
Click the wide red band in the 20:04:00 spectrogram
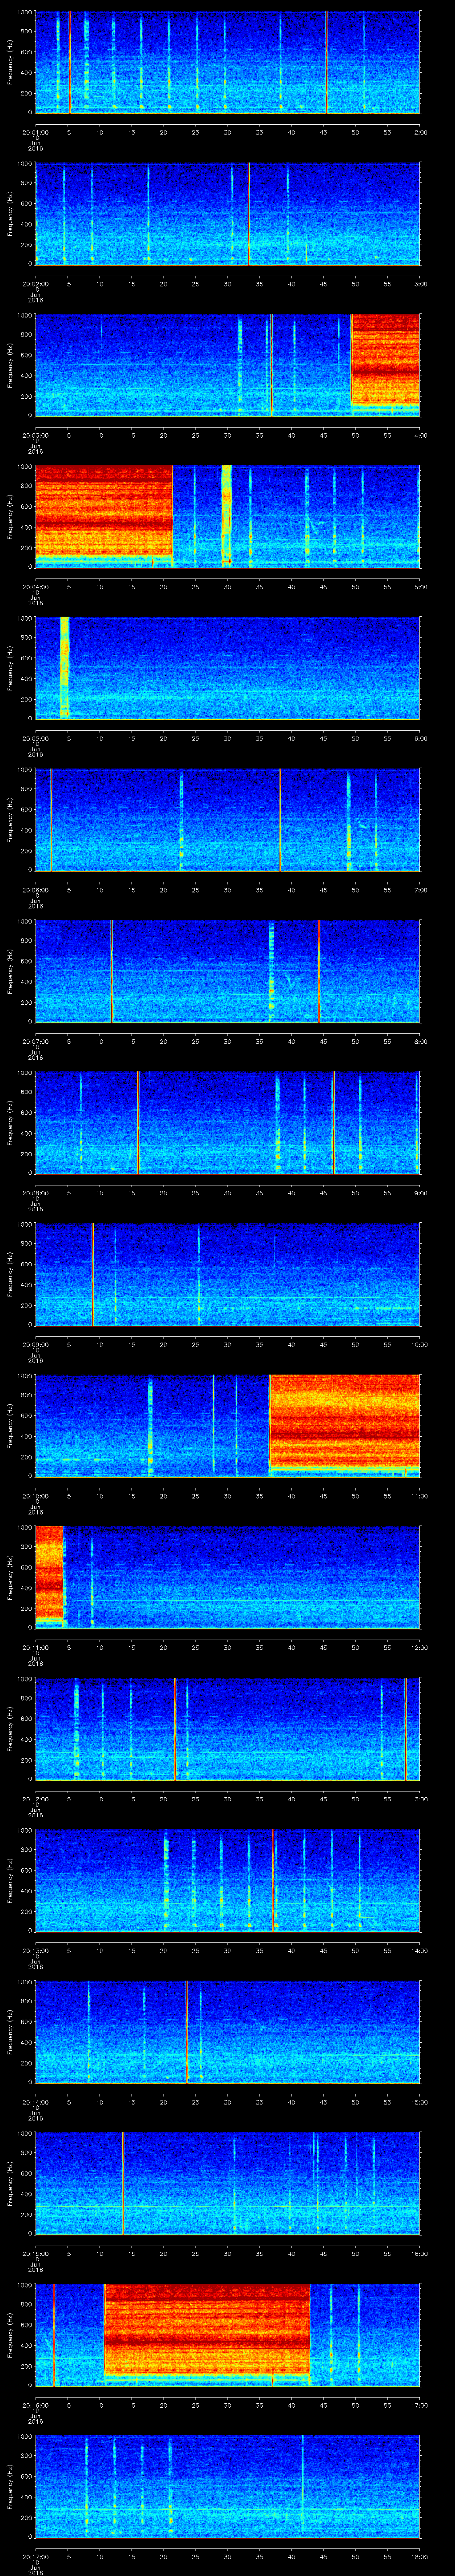(x=103, y=514)
